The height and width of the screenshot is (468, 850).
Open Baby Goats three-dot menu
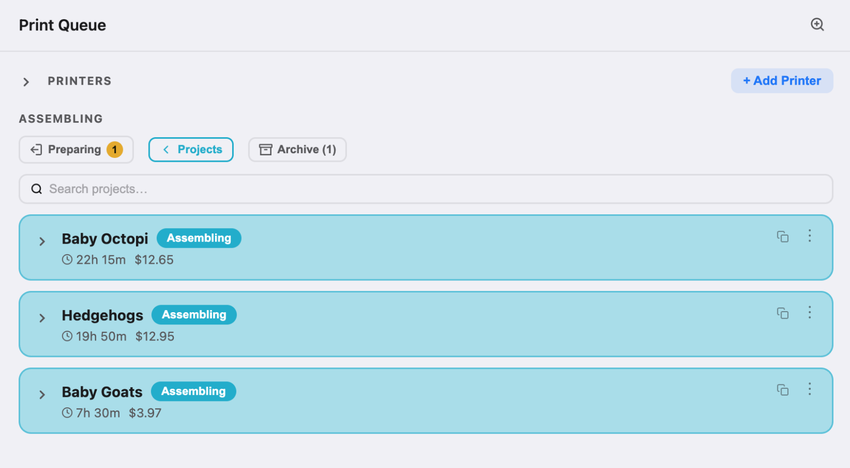tap(809, 388)
